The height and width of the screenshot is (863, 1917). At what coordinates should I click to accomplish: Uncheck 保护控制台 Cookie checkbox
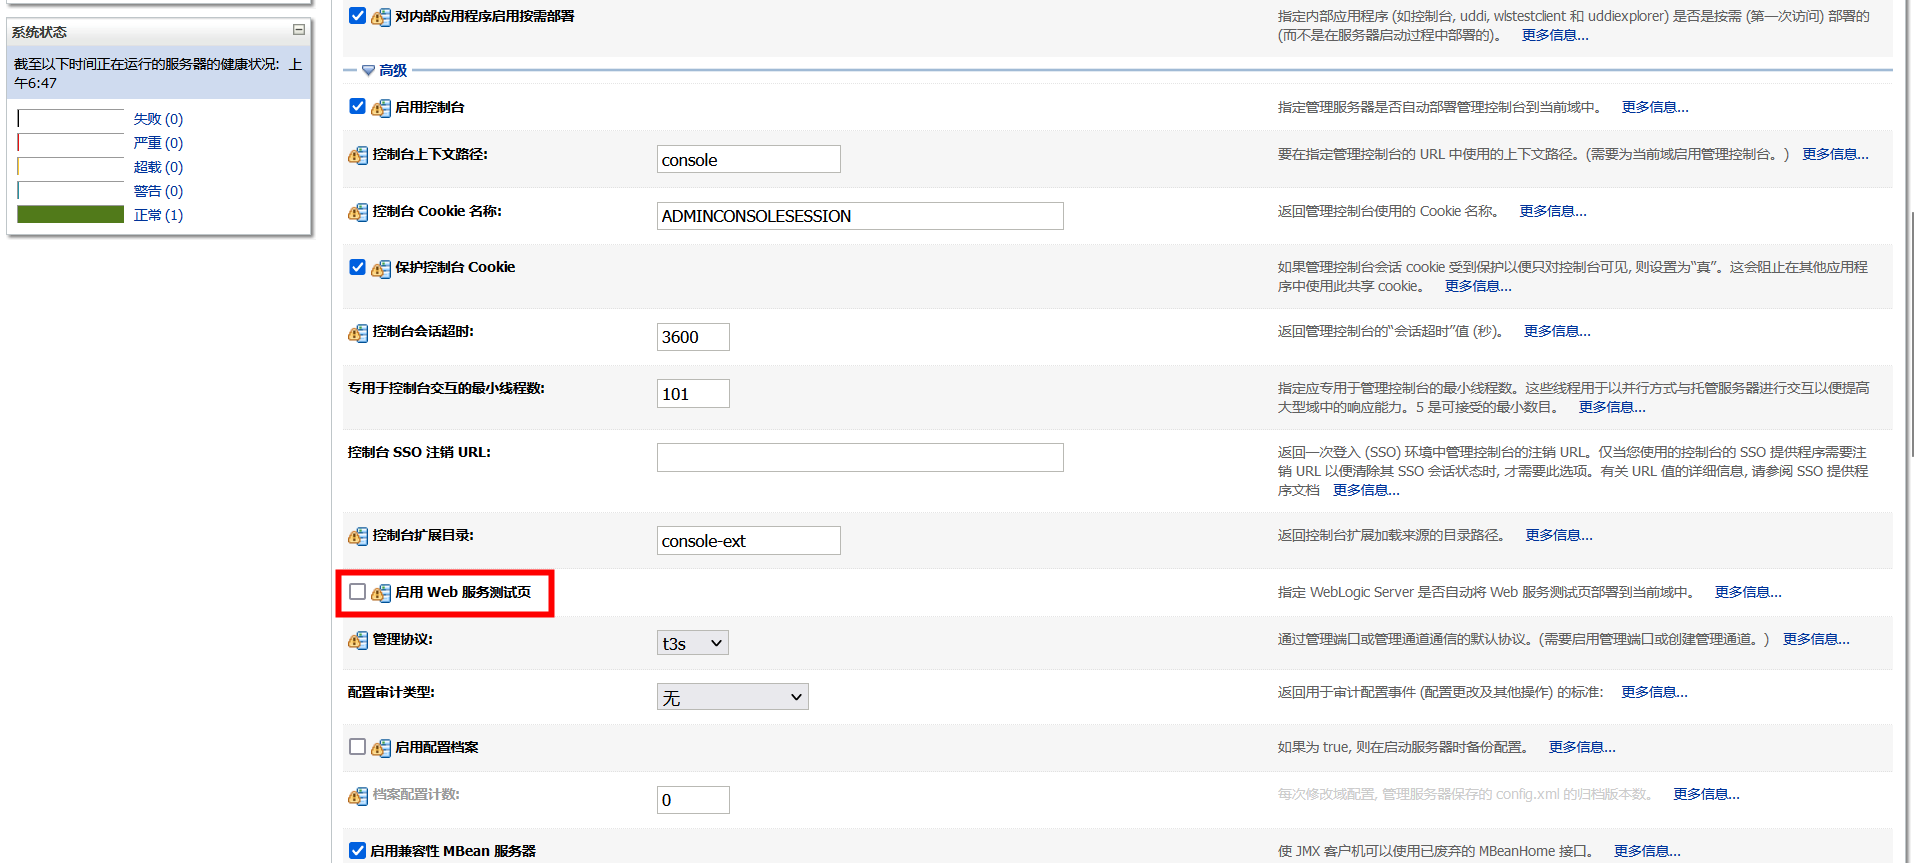357,267
